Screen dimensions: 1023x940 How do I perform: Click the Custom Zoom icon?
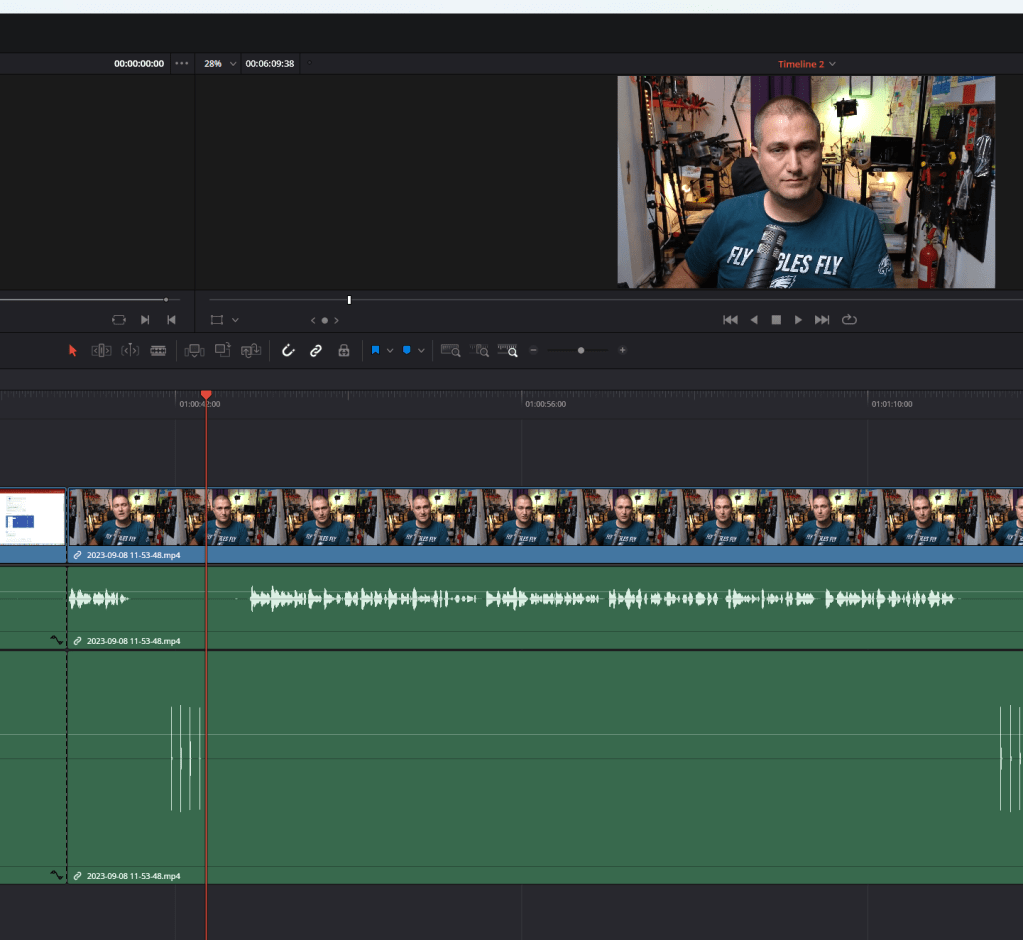[x=508, y=350]
